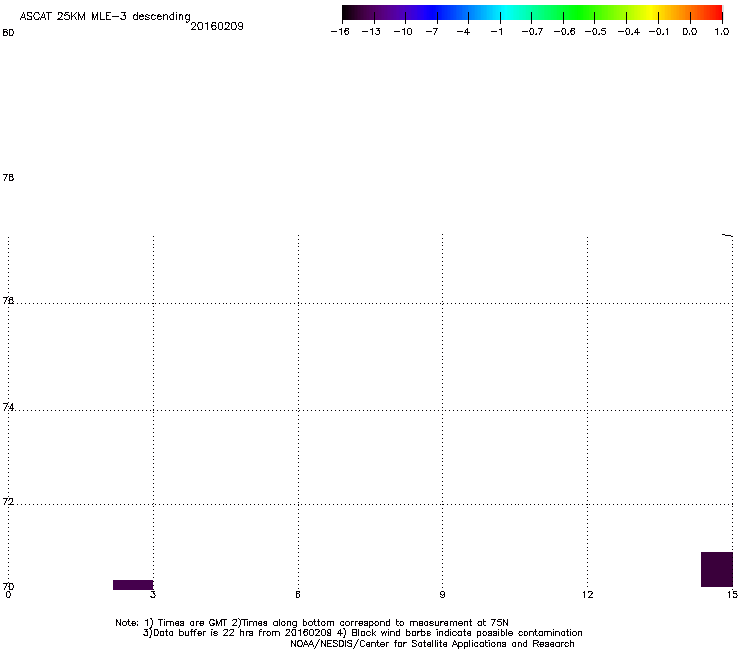The image size is (740, 650).
Task: Click the latitude axis label 72
Action: (8, 501)
